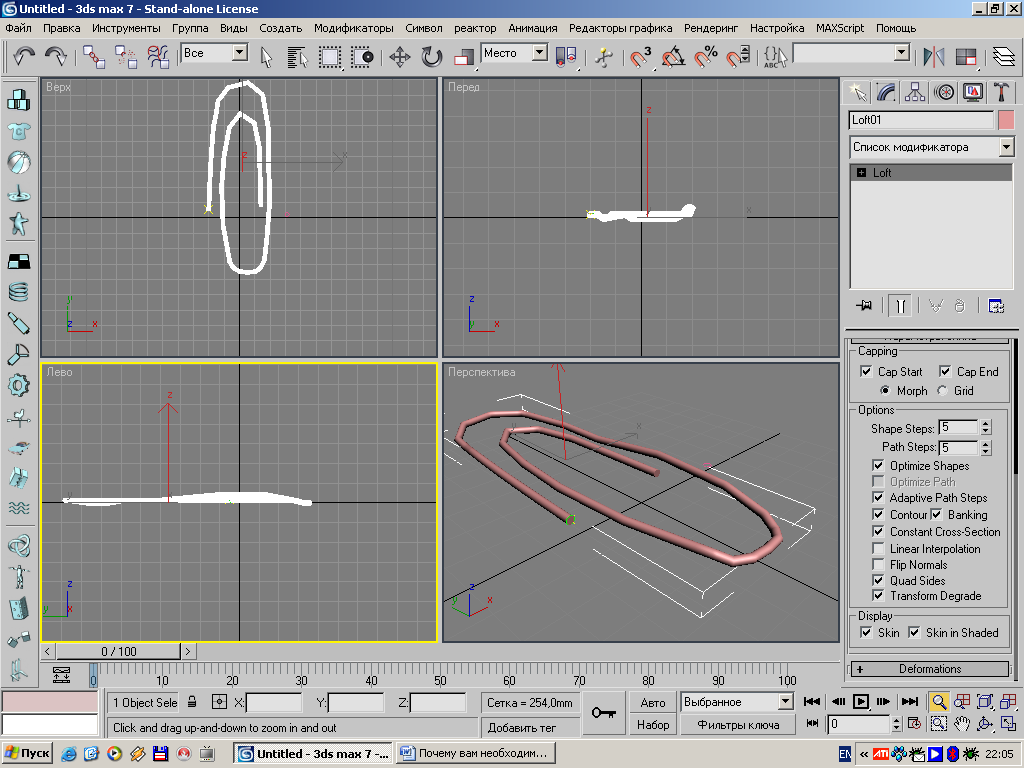Click the Undo arrow icon

24,56
